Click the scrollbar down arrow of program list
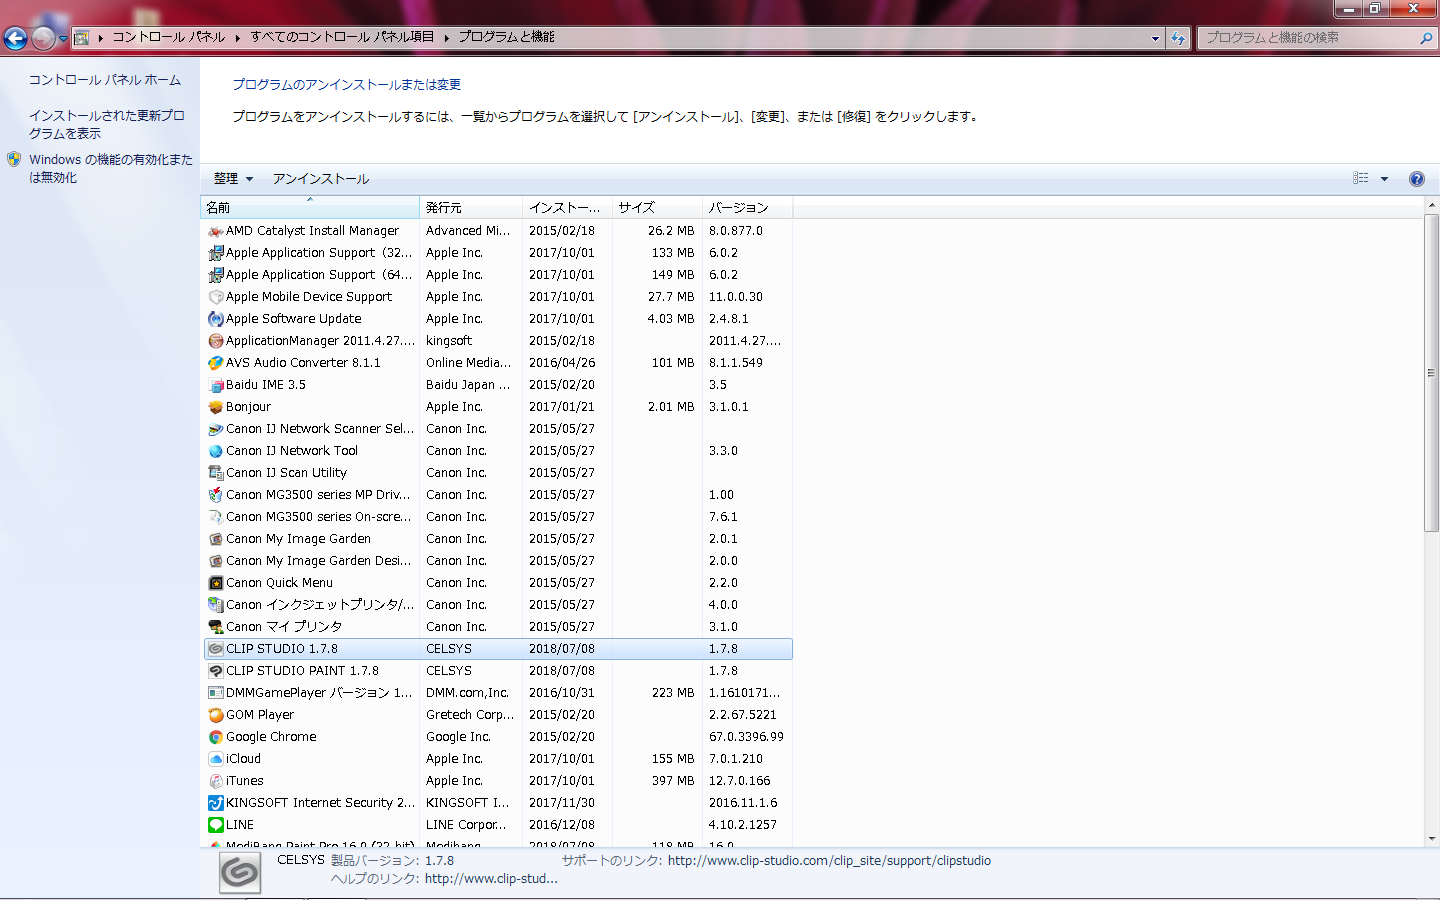 tap(1431, 839)
